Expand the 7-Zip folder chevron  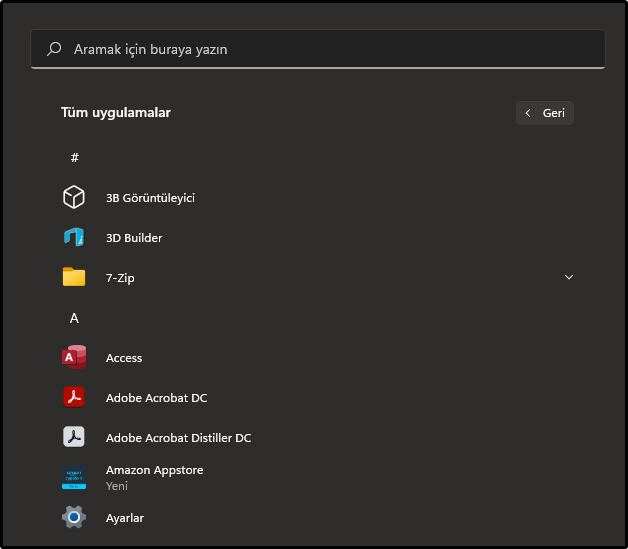click(x=569, y=277)
